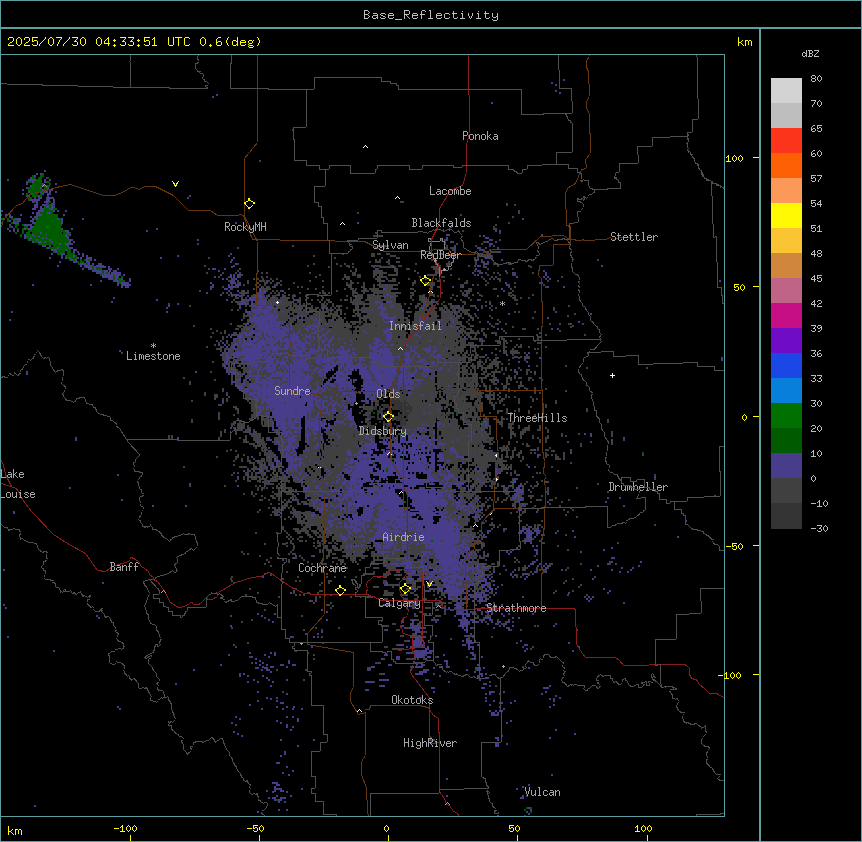Click the royal blue 33-36 dBZ legend swatch
The height and width of the screenshot is (842, 862).
click(x=786, y=365)
